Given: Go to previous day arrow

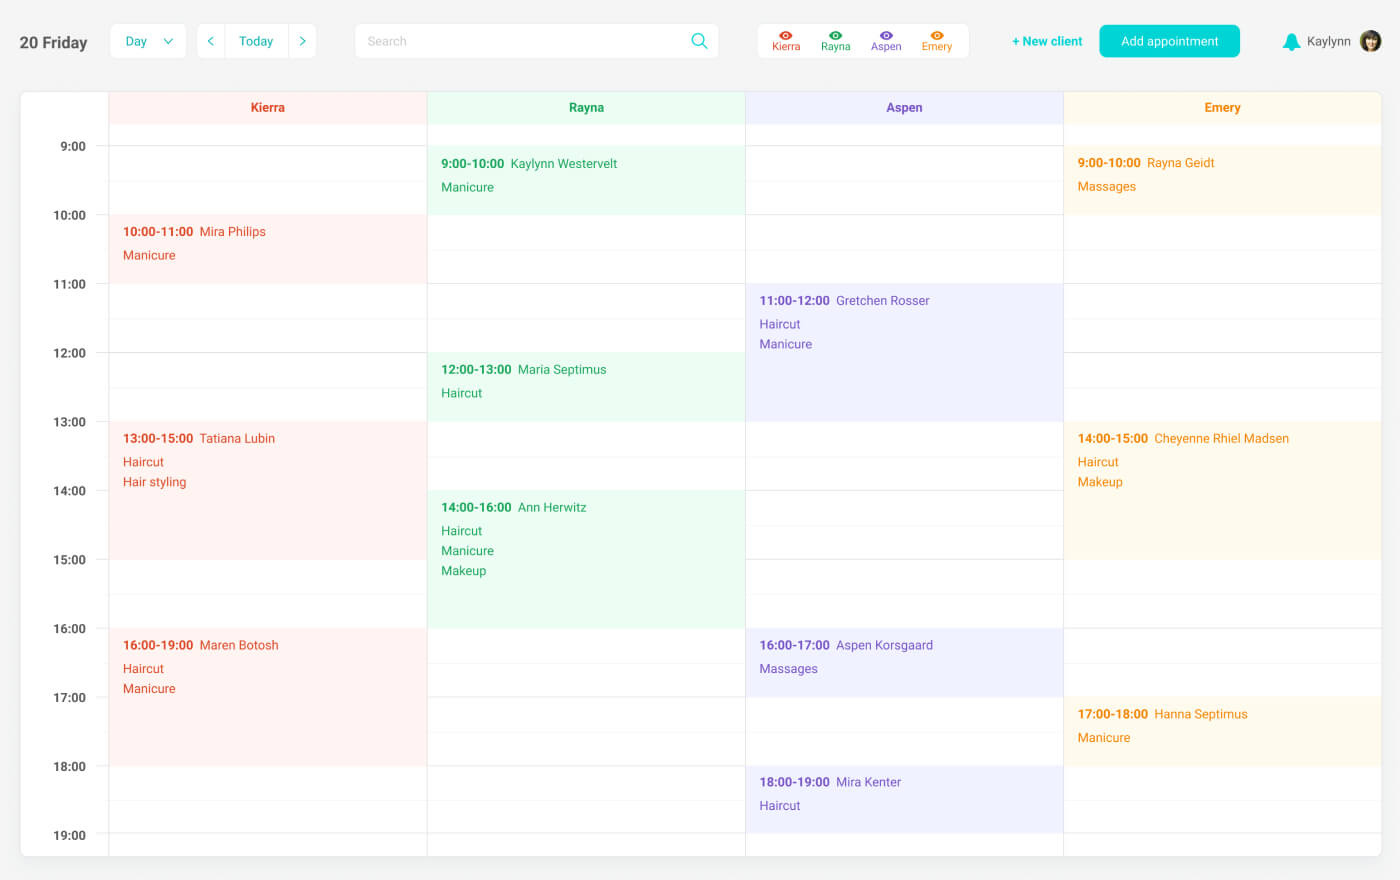Looking at the screenshot, I should point(211,41).
